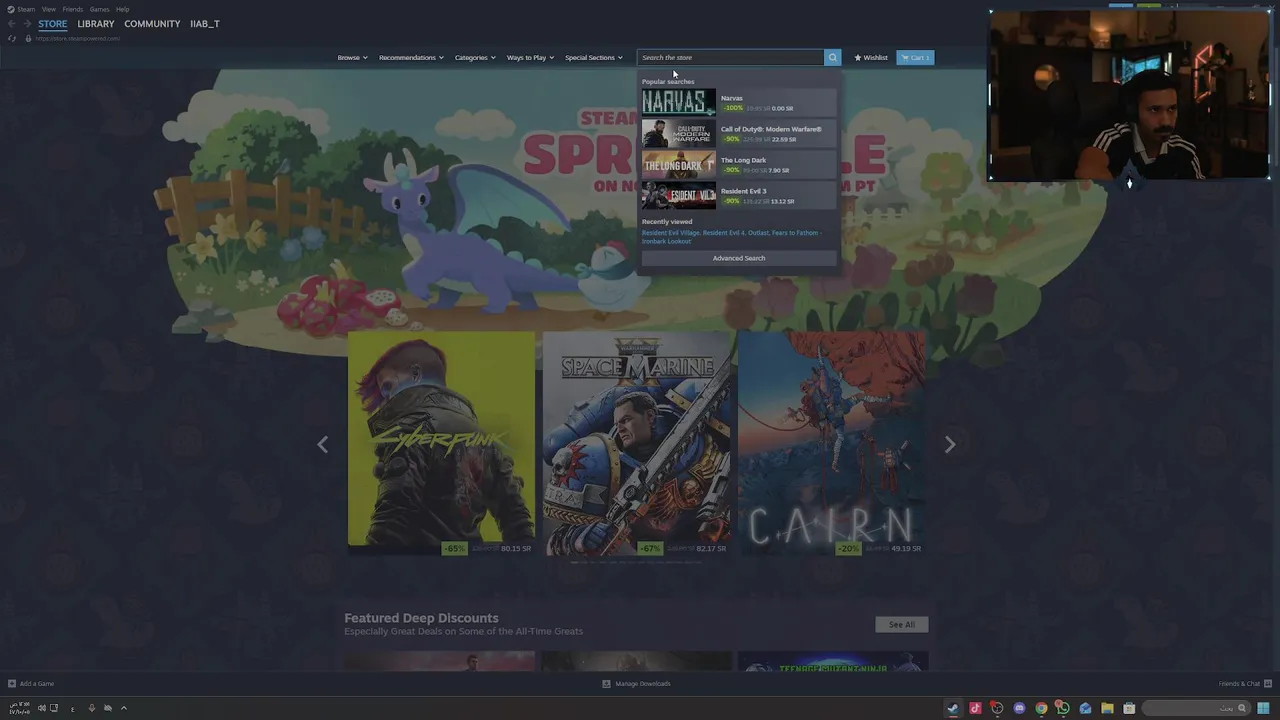Open the Mail app from the taskbar
1280x720 pixels.
coord(1085,708)
